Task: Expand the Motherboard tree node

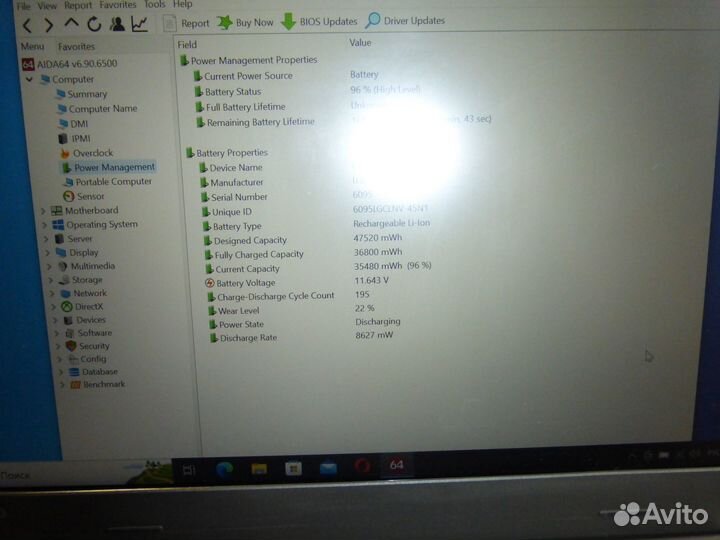Action: [x=43, y=211]
